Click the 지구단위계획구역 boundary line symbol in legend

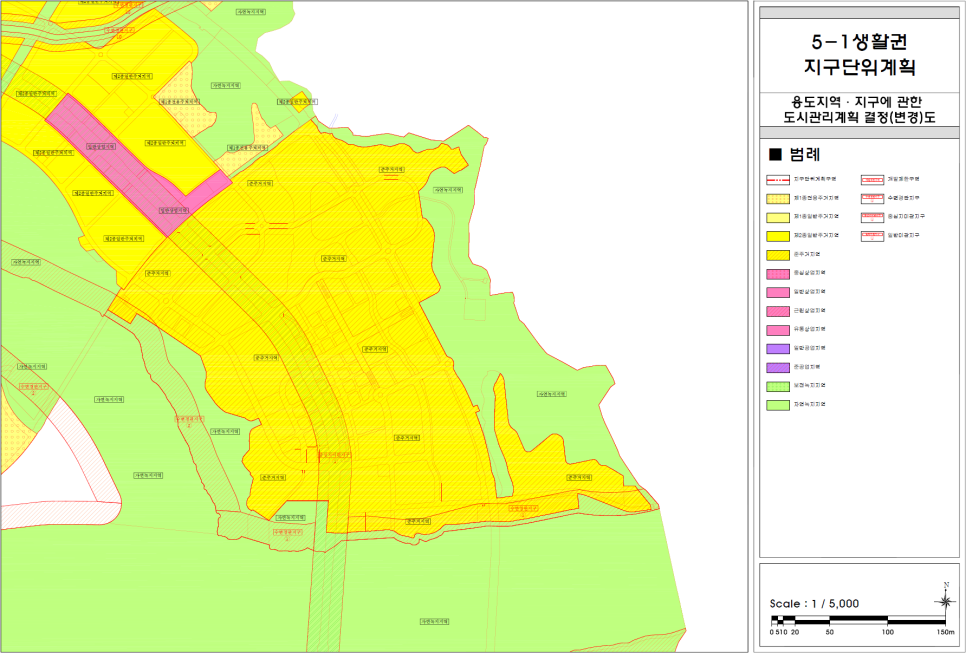coord(778,179)
